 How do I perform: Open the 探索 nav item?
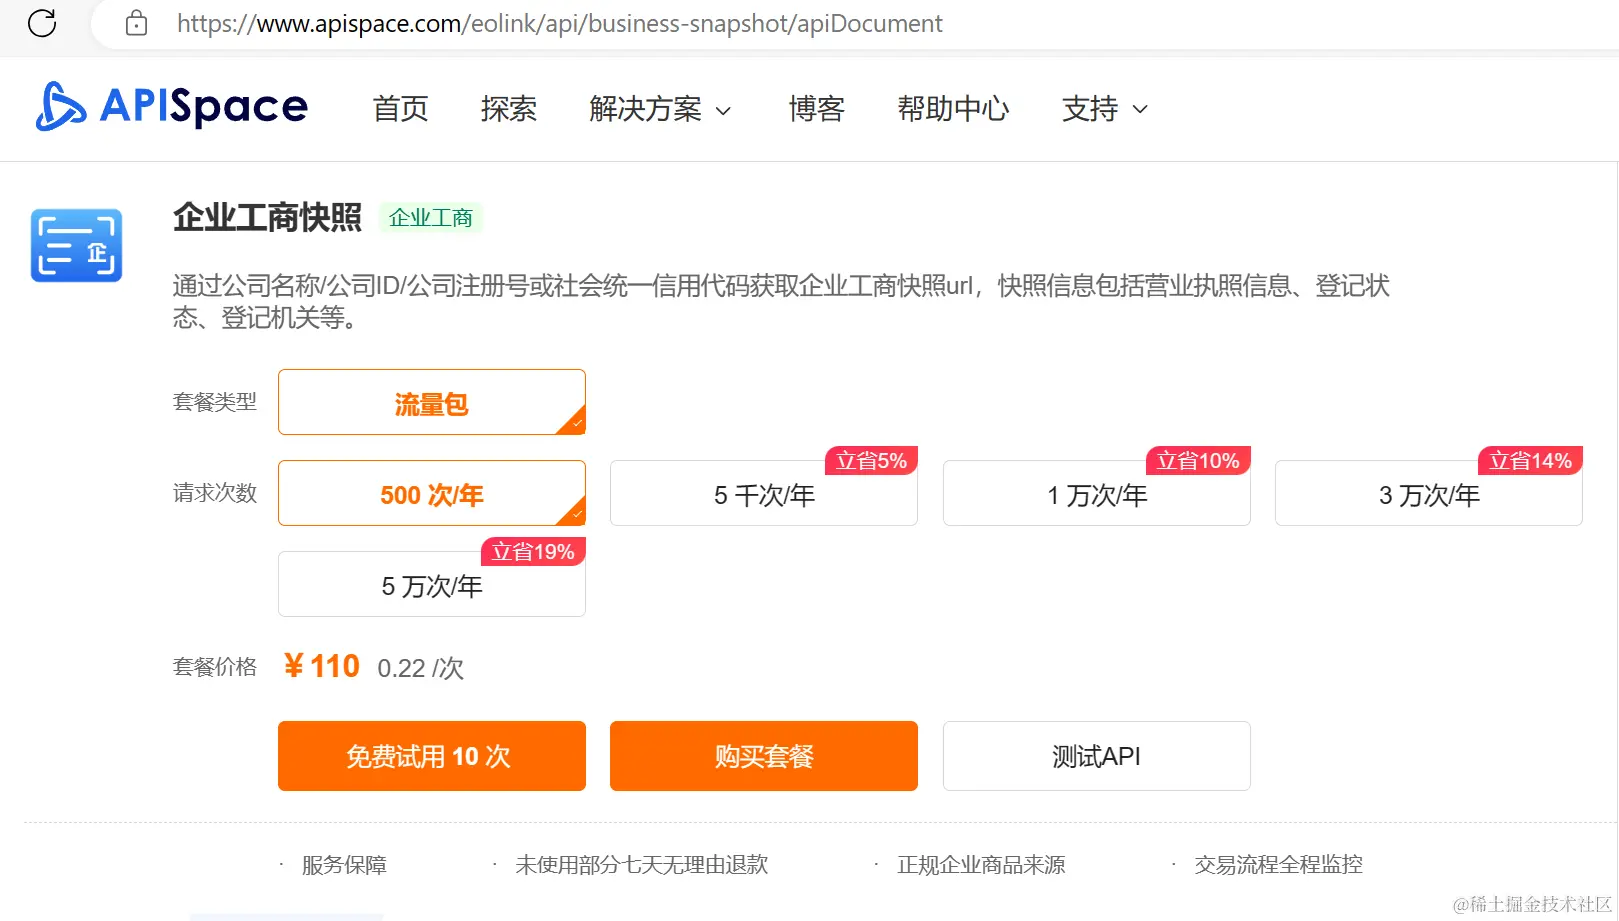coord(508,108)
